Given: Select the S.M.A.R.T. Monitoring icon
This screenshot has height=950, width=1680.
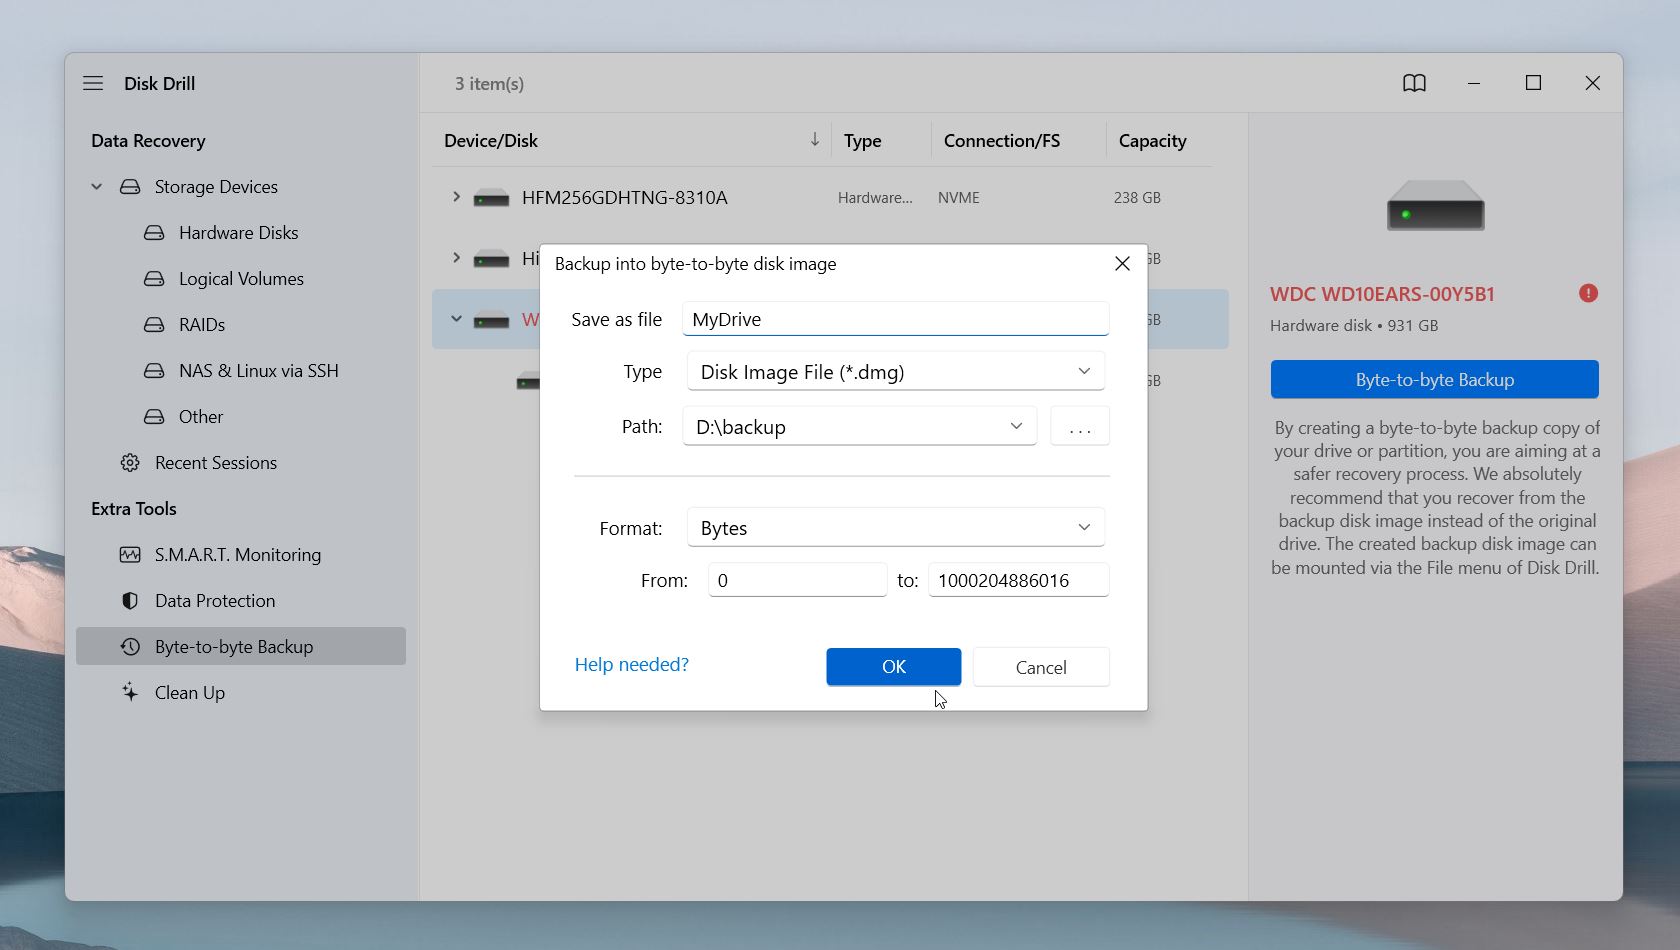Looking at the screenshot, I should (x=130, y=555).
